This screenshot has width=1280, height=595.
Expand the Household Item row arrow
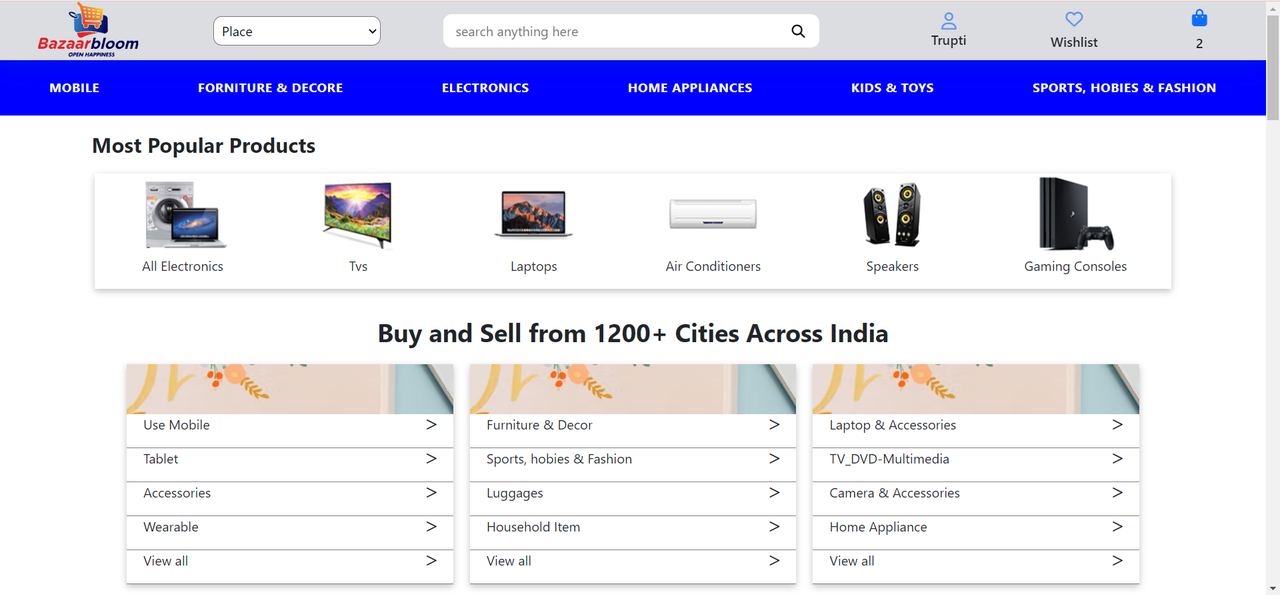[774, 527]
